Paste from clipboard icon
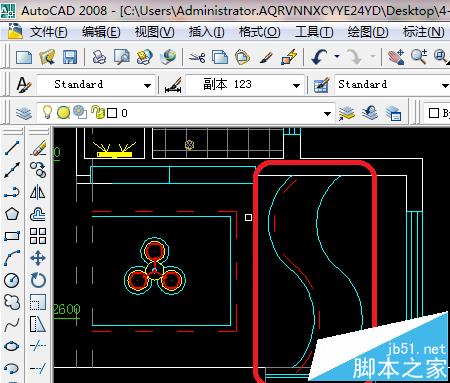This screenshot has width=450, height=383. (242, 57)
